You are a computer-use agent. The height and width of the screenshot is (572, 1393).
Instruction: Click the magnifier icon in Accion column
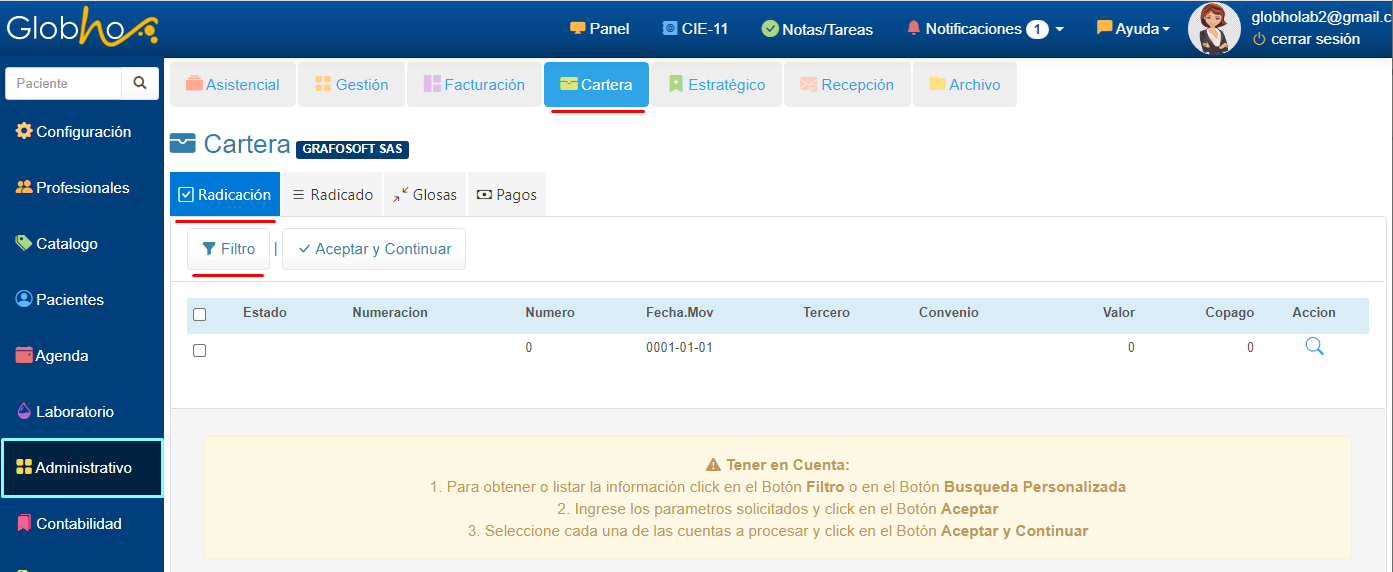click(1314, 347)
